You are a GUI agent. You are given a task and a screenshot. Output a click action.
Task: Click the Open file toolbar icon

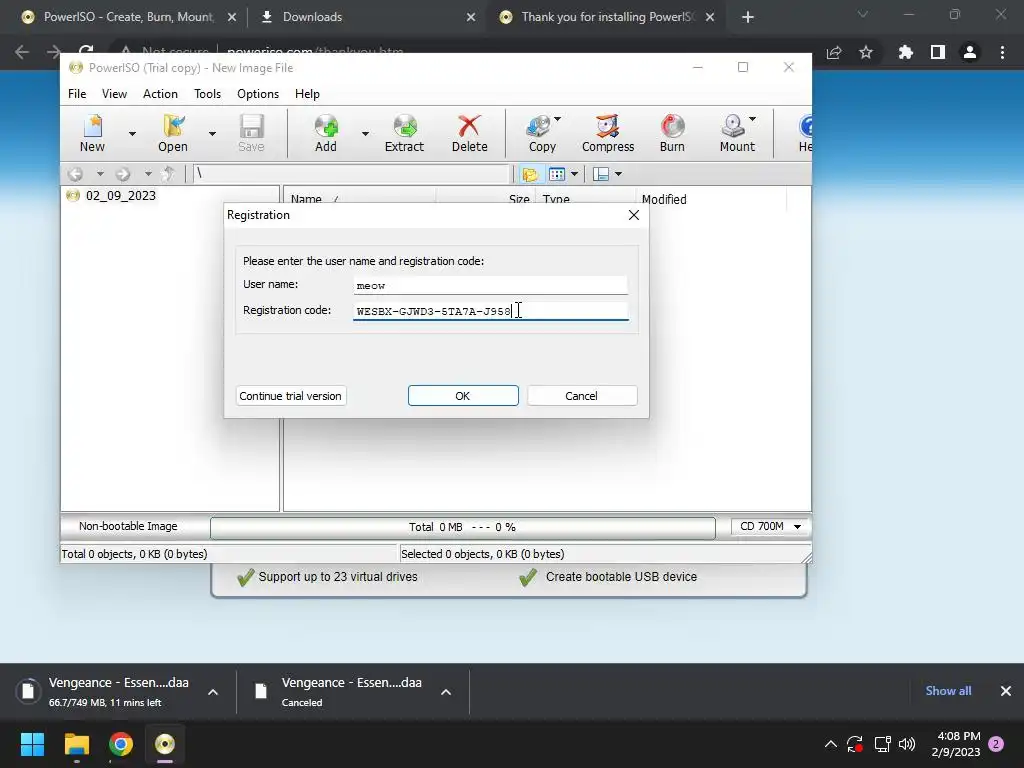tap(173, 134)
